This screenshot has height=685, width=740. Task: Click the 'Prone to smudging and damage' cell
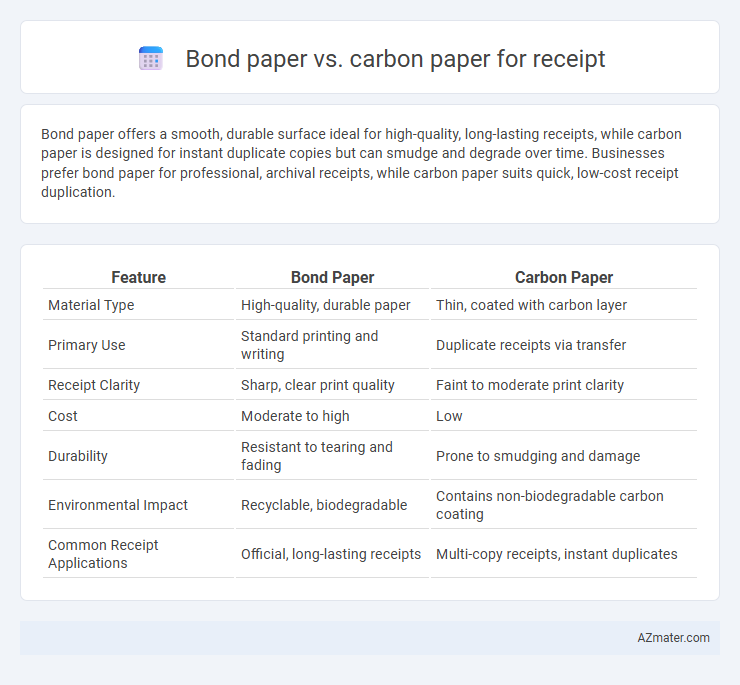[538, 456]
